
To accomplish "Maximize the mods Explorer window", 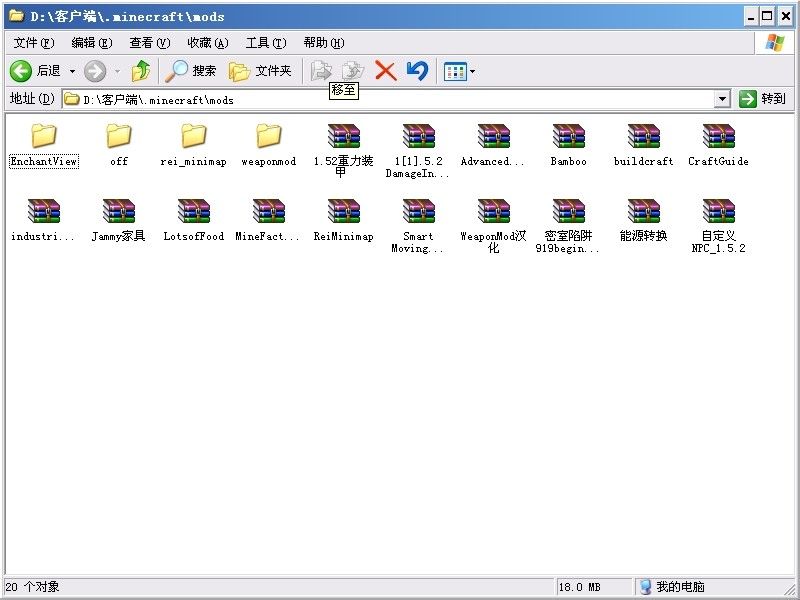I will point(767,17).
